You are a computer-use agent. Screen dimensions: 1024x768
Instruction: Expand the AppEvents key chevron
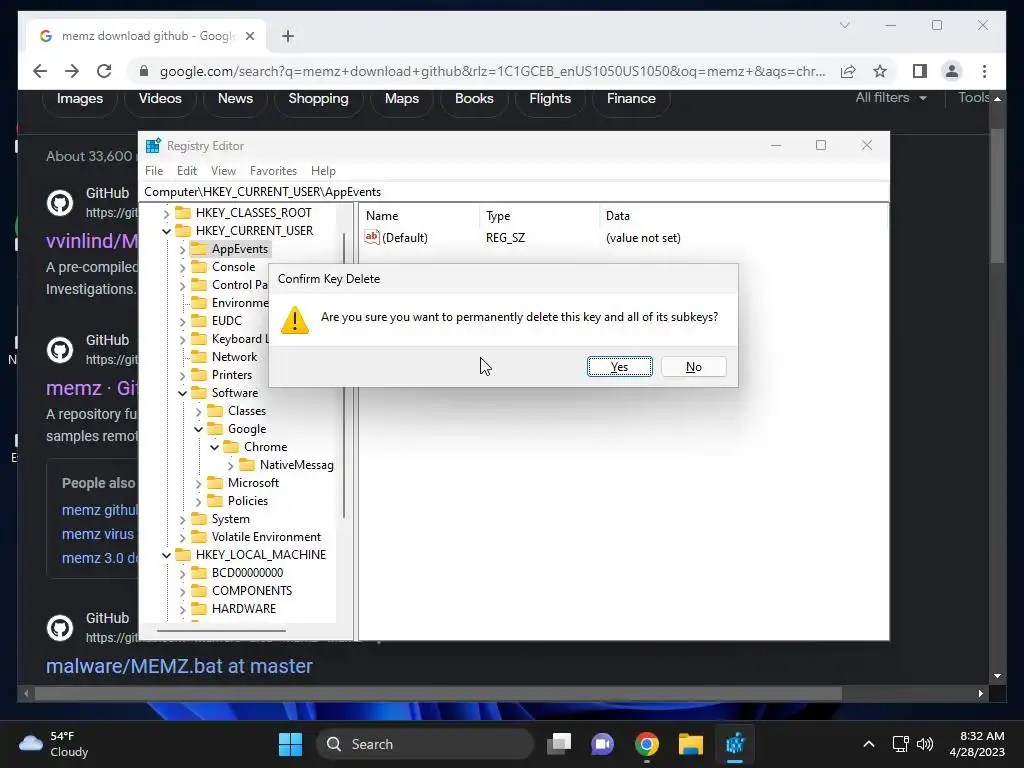click(x=183, y=249)
